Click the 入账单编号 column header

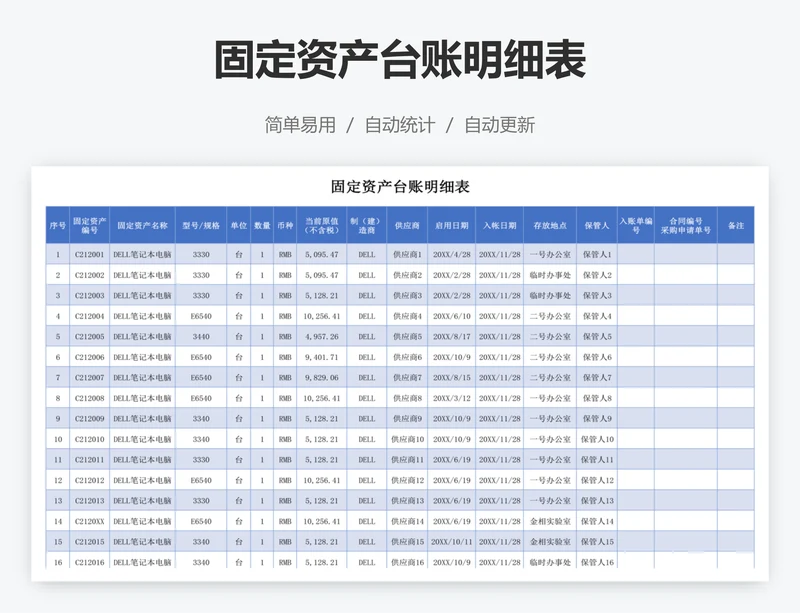[x=636, y=226]
